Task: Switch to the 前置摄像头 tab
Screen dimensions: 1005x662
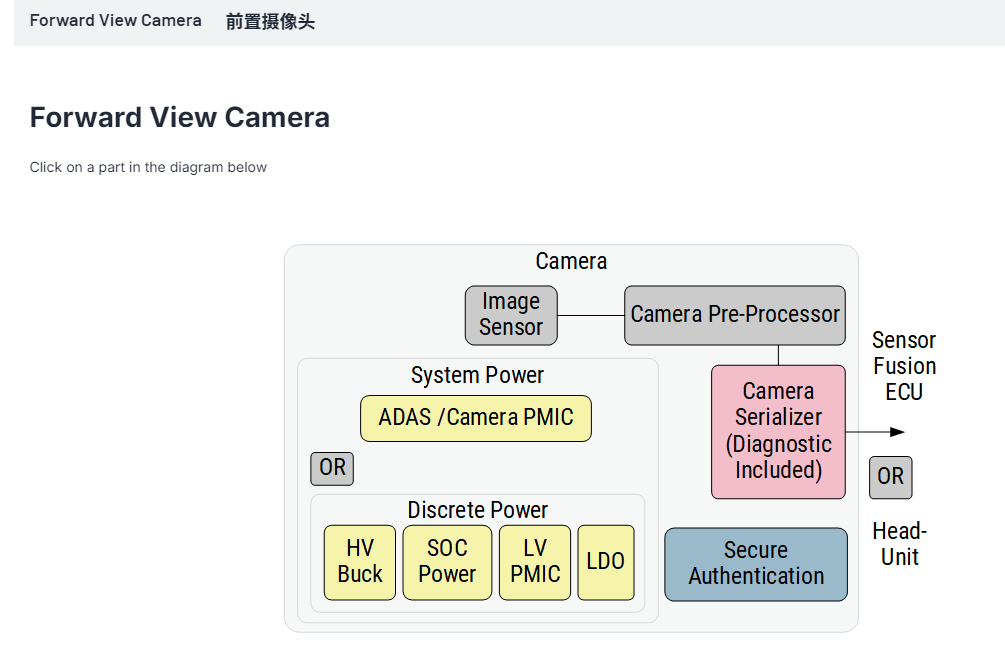Action: (x=270, y=21)
